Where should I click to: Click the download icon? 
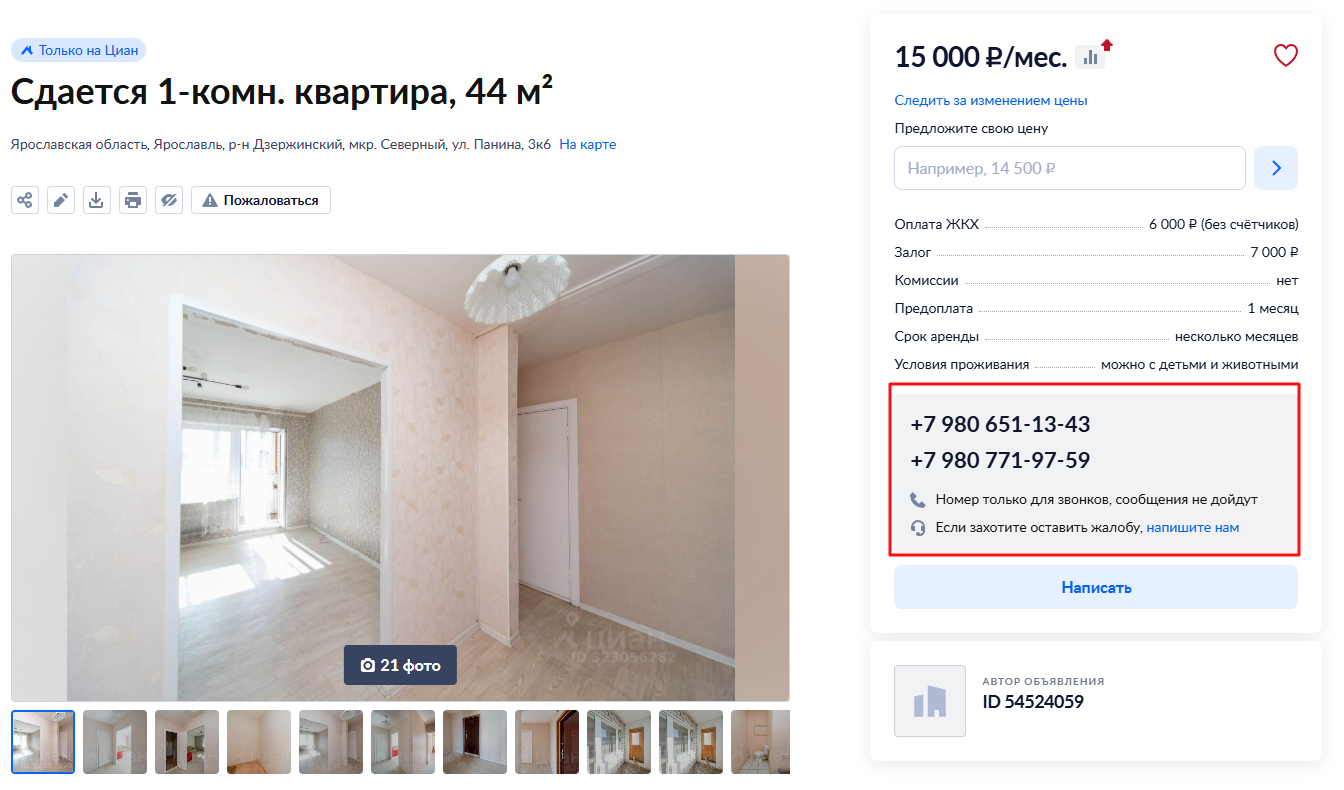pos(97,200)
